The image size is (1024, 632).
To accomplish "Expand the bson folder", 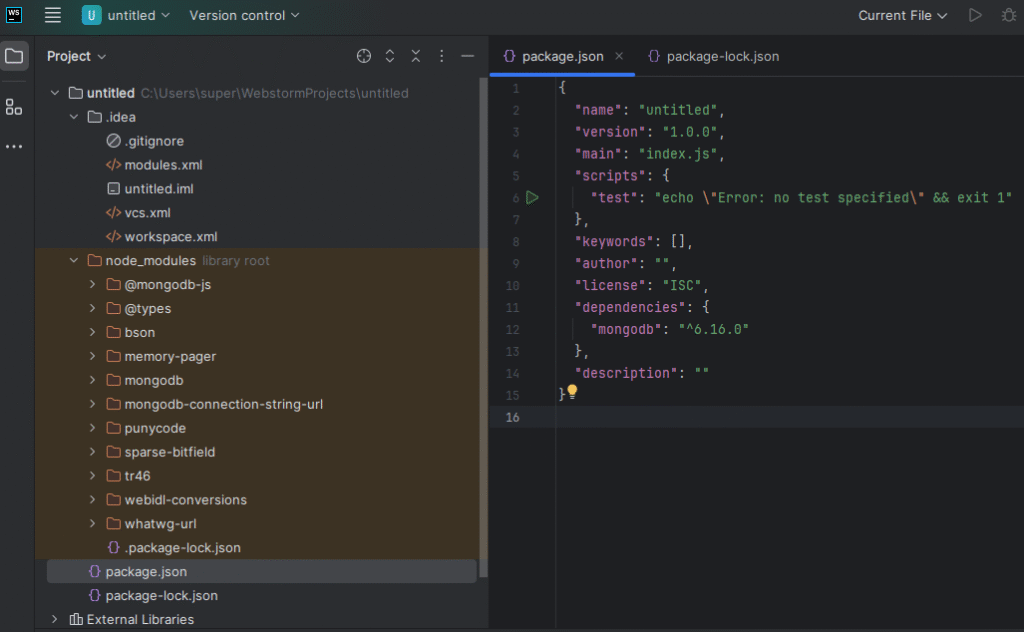I will point(92,332).
